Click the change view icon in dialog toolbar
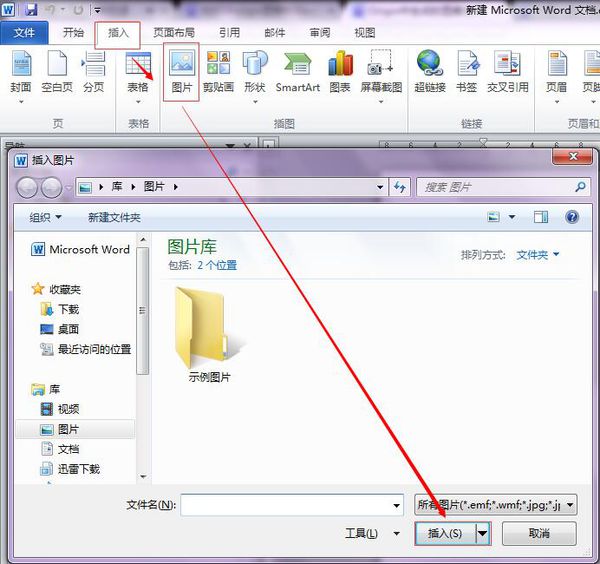The height and width of the screenshot is (564, 600). point(494,217)
